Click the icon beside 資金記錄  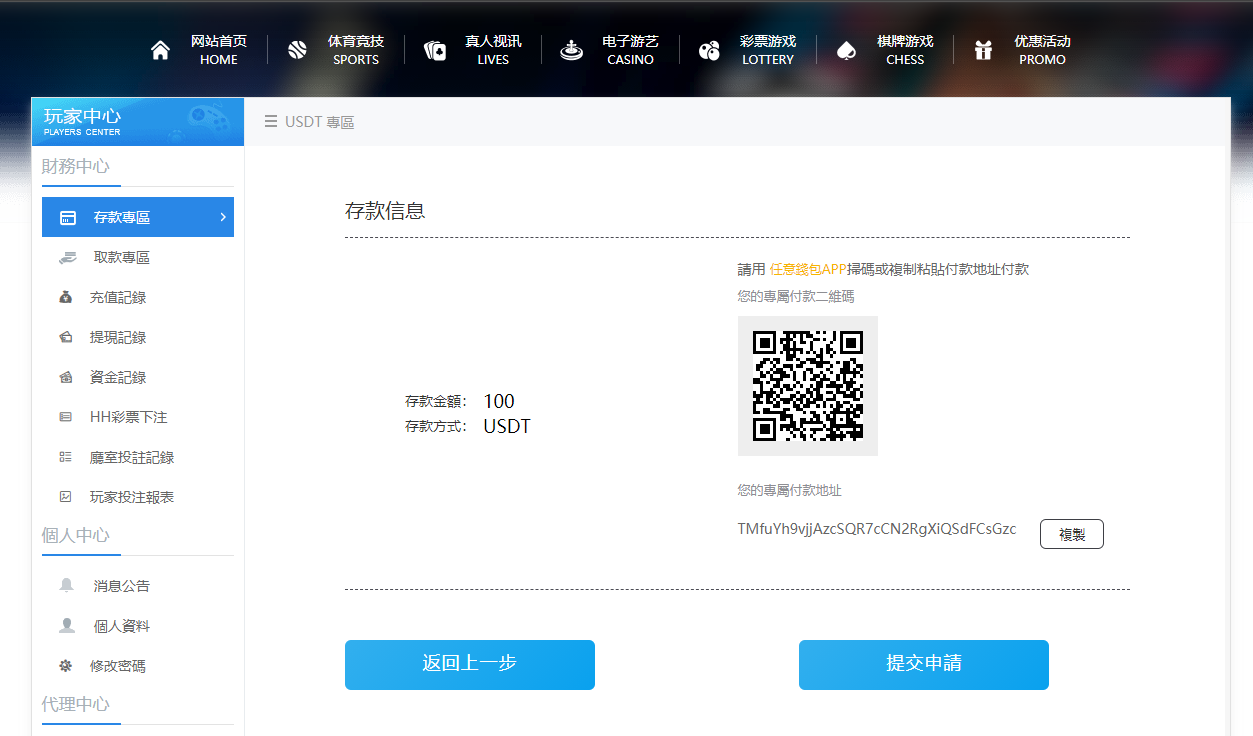pyautogui.click(x=66, y=377)
